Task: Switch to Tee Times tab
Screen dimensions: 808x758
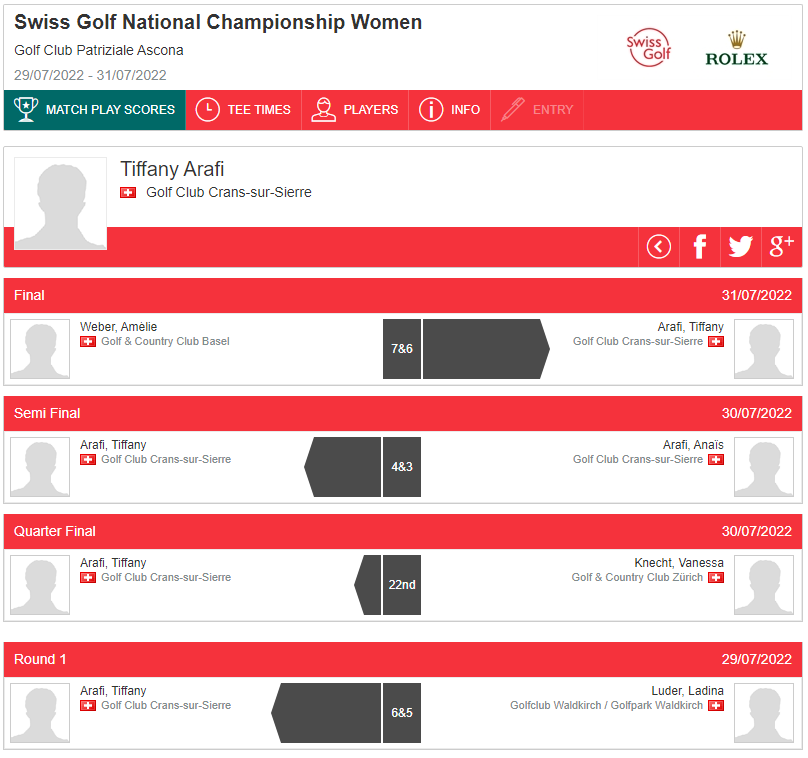Action: pos(243,110)
